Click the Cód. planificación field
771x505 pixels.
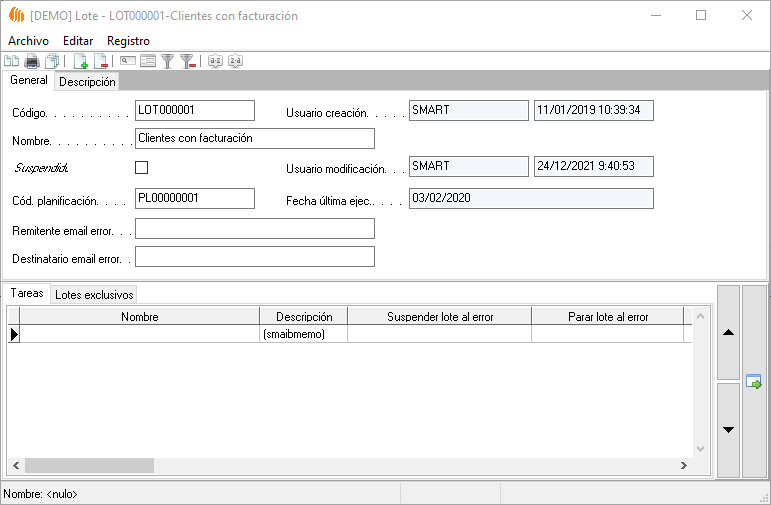tap(194, 198)
